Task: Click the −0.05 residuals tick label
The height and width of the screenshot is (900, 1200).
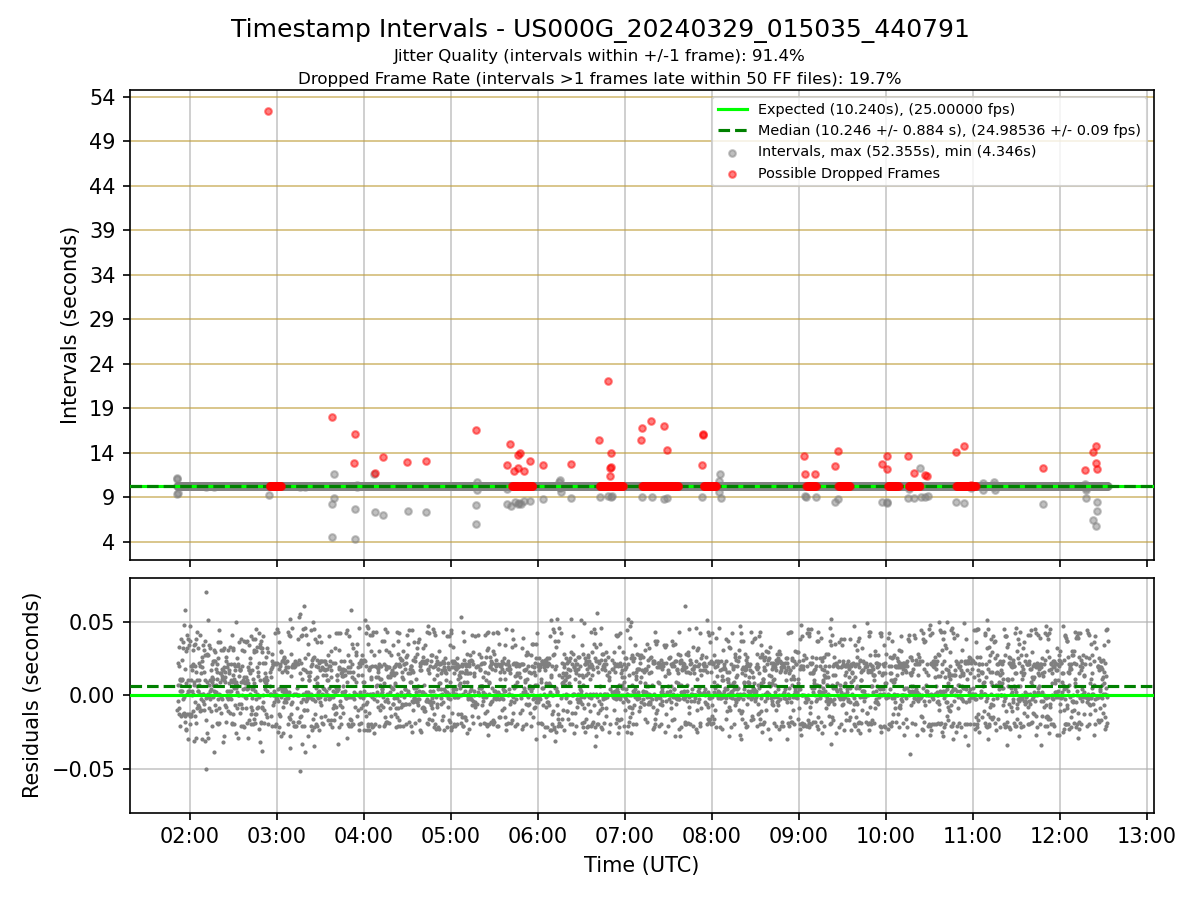Action: [83, 769]
